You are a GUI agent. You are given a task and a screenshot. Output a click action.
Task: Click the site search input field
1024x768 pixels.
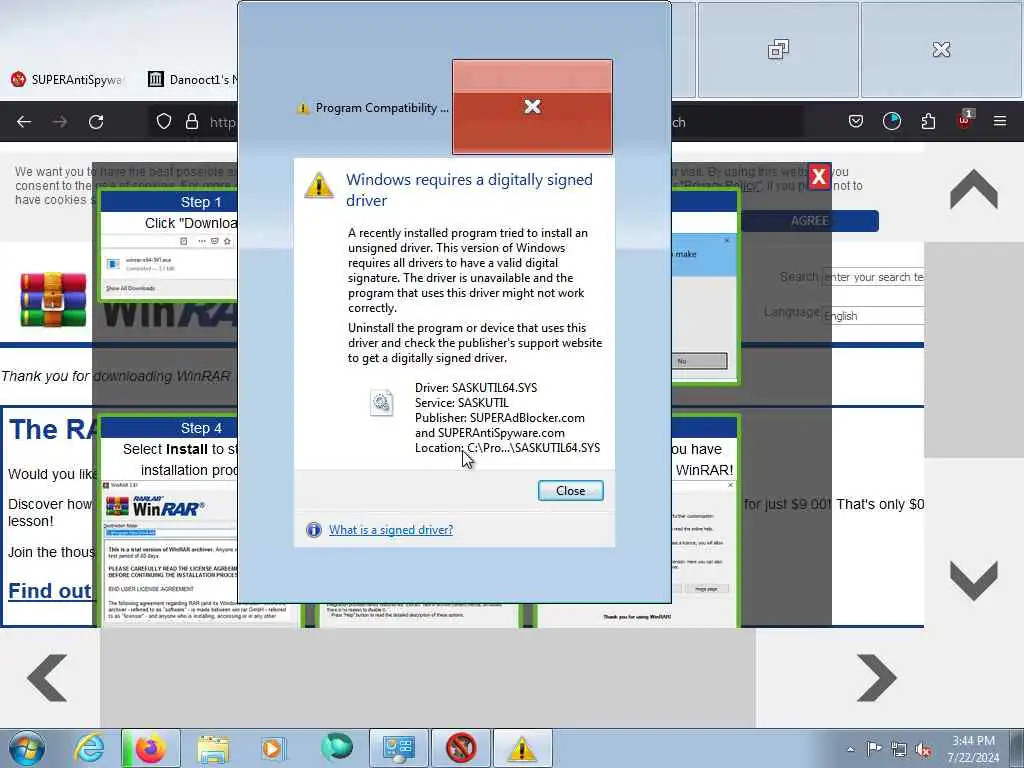tap(873, 277)
